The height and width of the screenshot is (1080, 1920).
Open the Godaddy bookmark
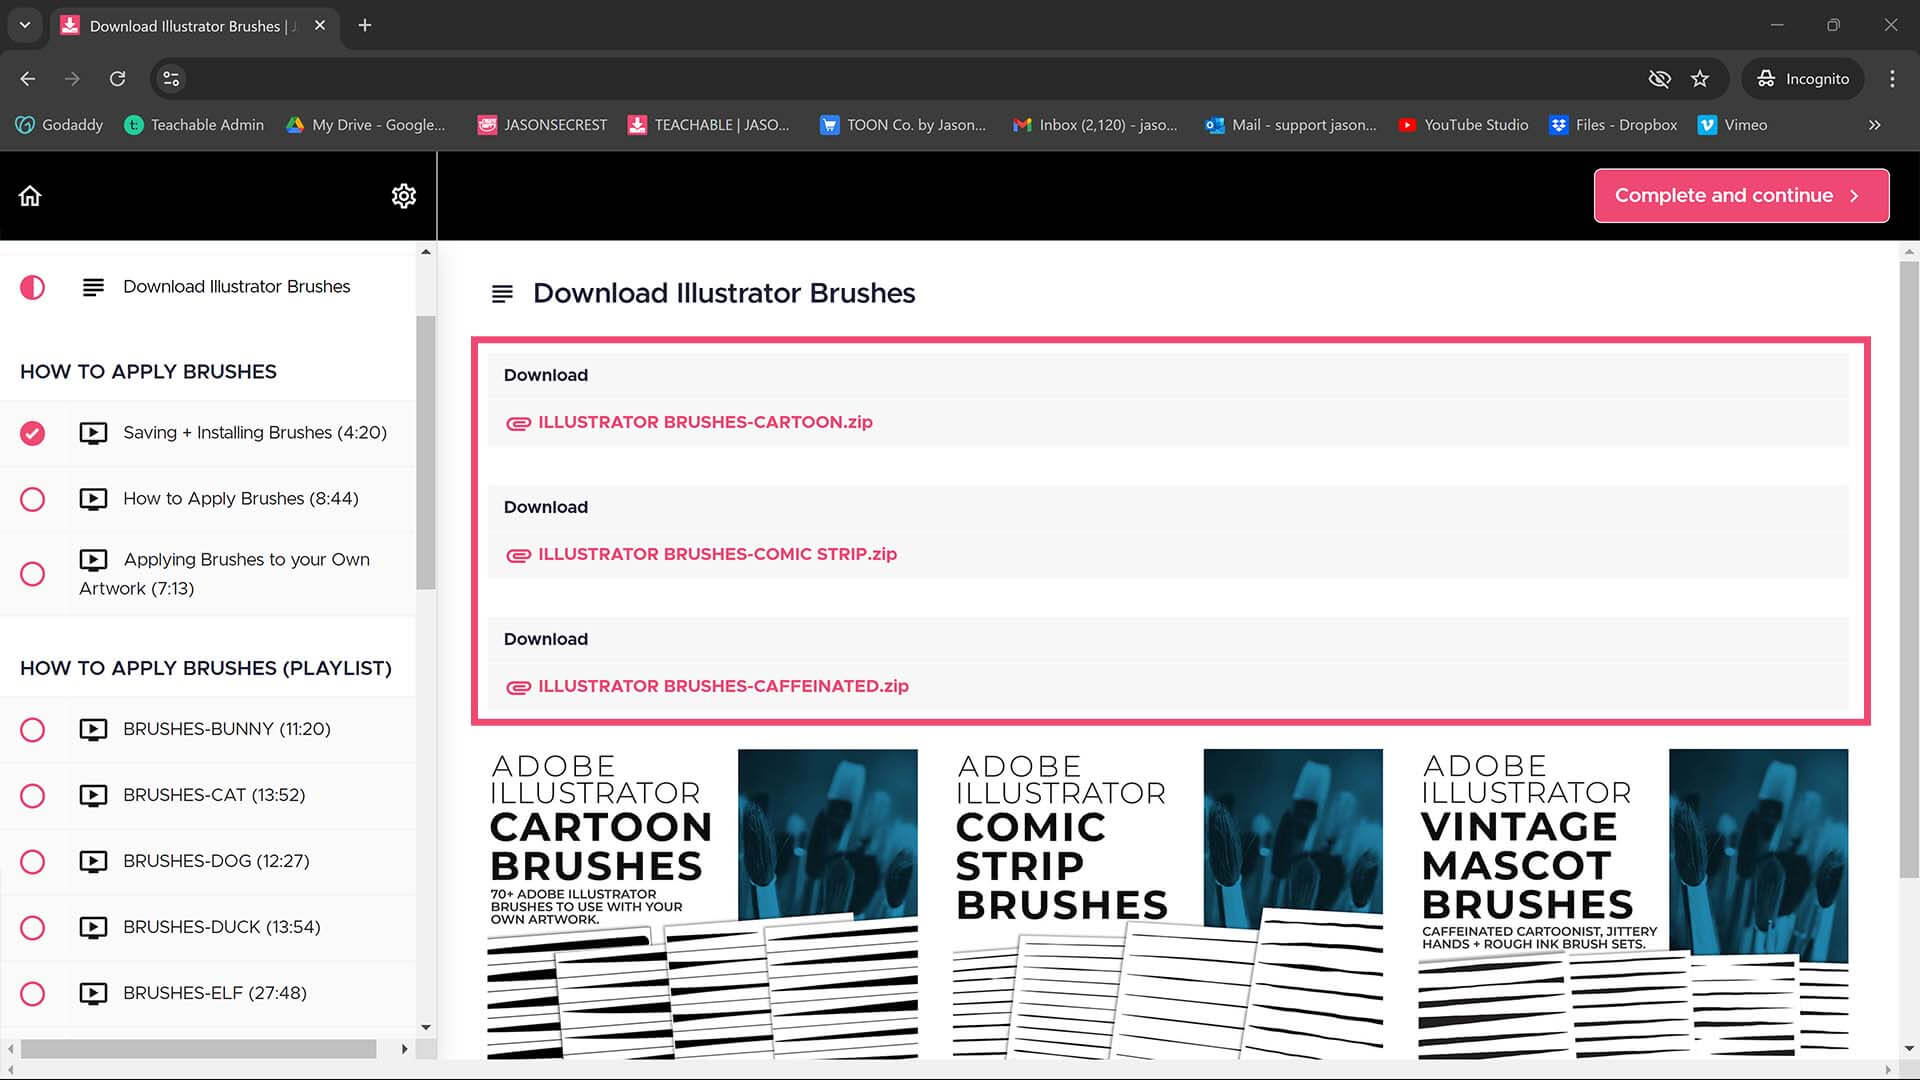coord(59,125)
